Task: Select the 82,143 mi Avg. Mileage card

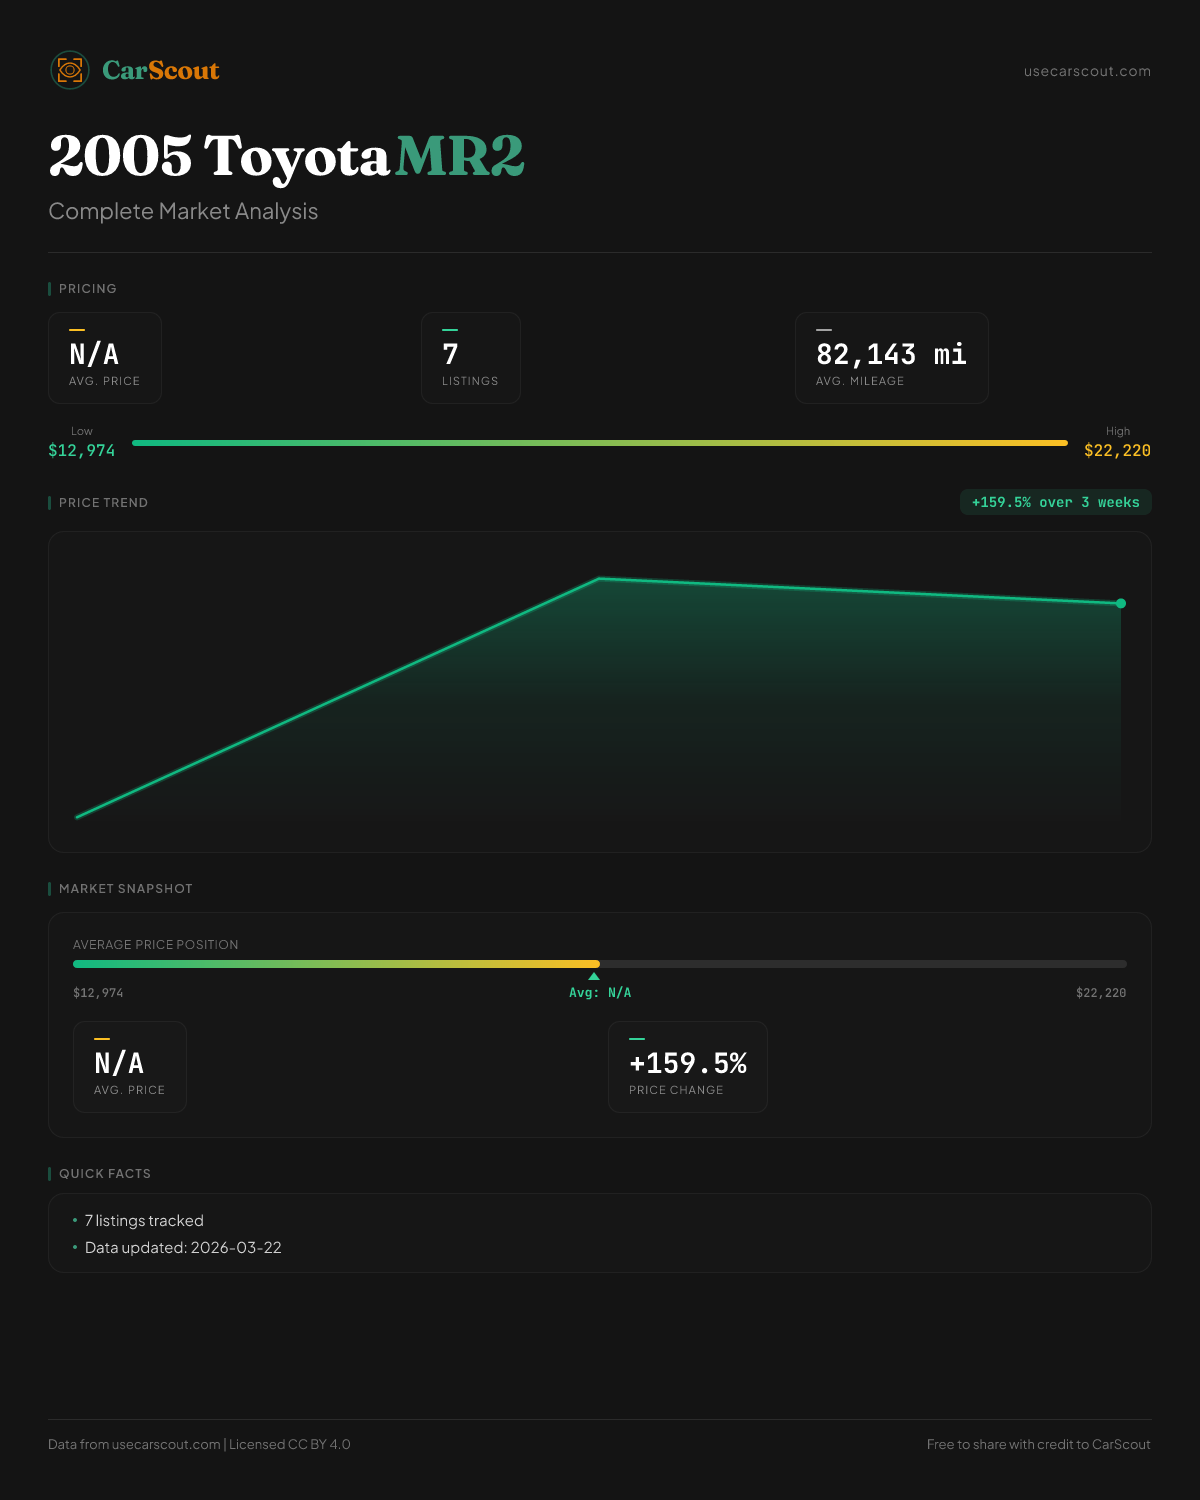Action: pos(891,358)
